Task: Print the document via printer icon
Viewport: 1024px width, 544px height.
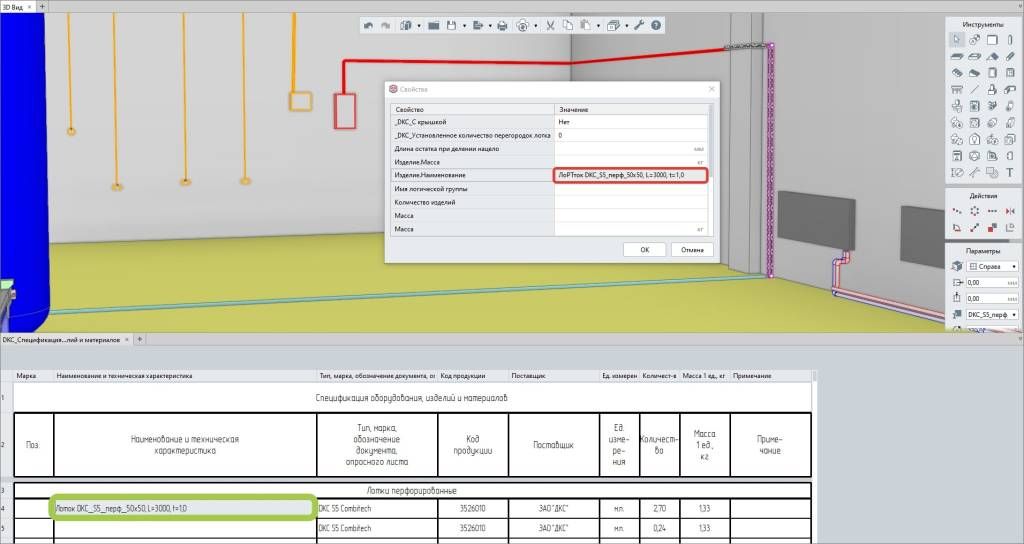Action: click(x=502, y=25)
